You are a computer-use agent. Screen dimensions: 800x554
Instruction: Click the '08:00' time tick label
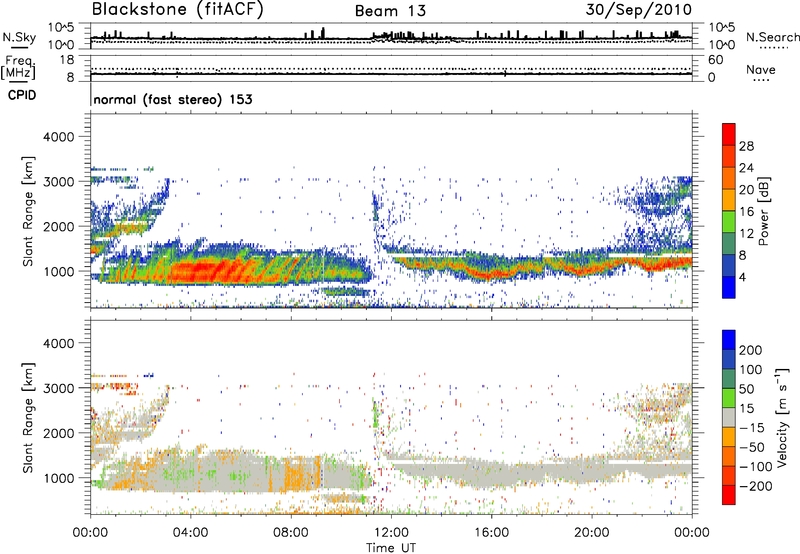click(x=291, y=533)
